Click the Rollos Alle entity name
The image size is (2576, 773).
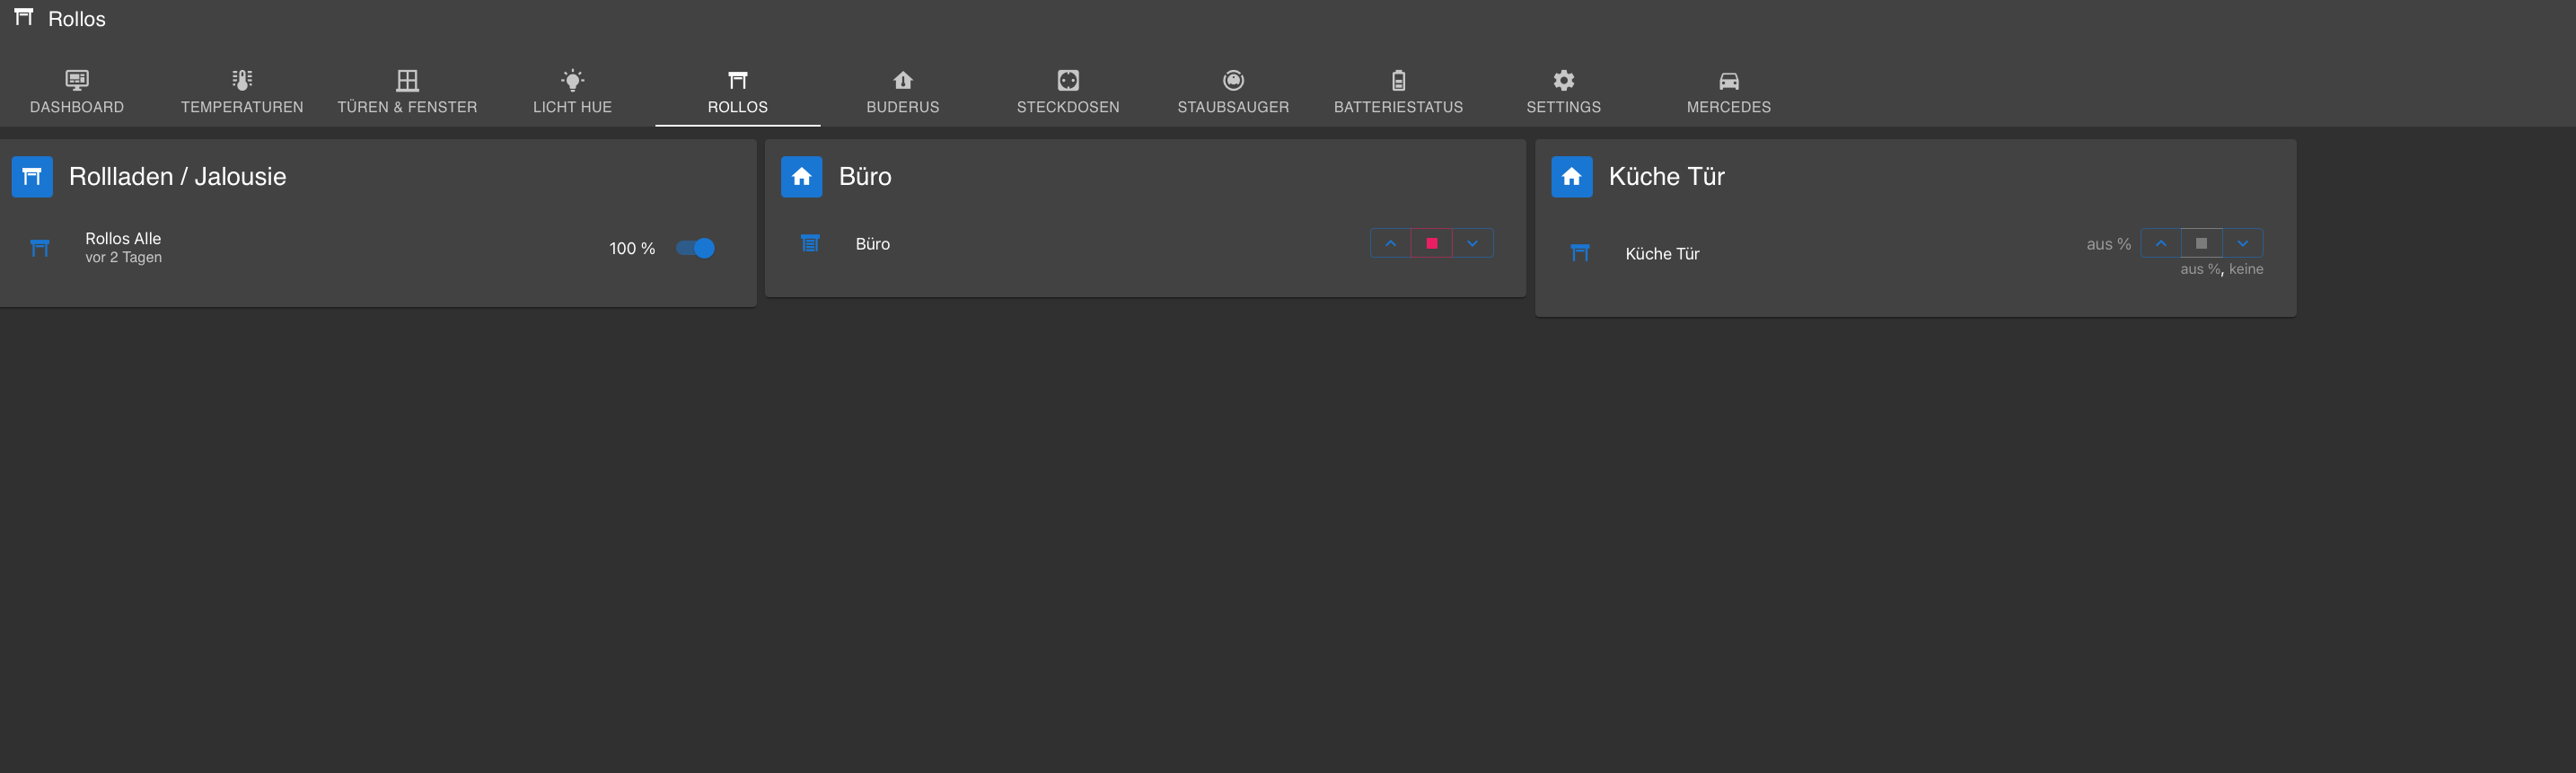[x=123, y=238]
